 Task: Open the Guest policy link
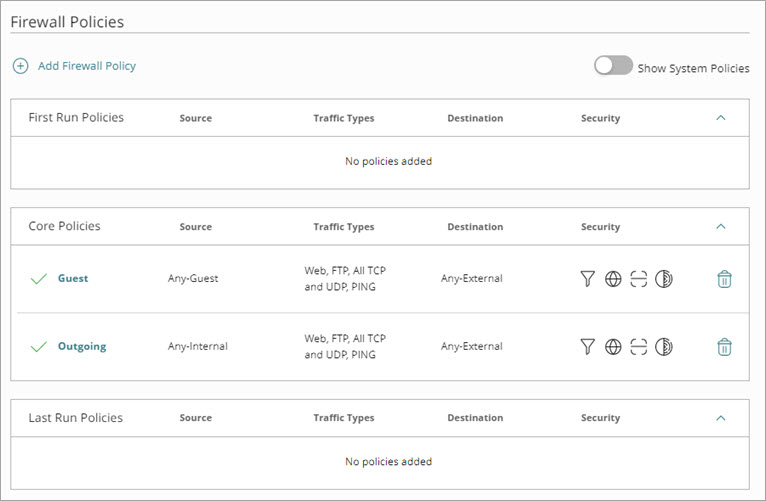(x=73, y=279)
